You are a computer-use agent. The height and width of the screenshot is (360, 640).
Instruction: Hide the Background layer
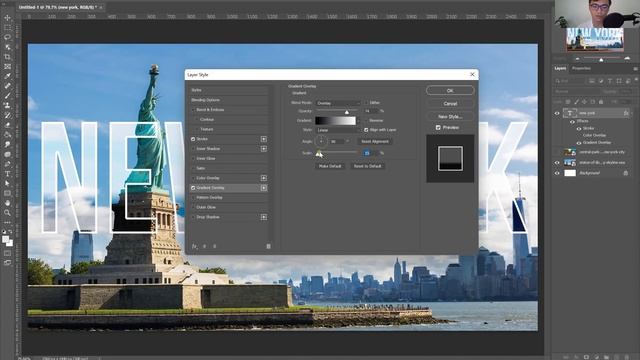pyautogui.click(x=557, y=173)
